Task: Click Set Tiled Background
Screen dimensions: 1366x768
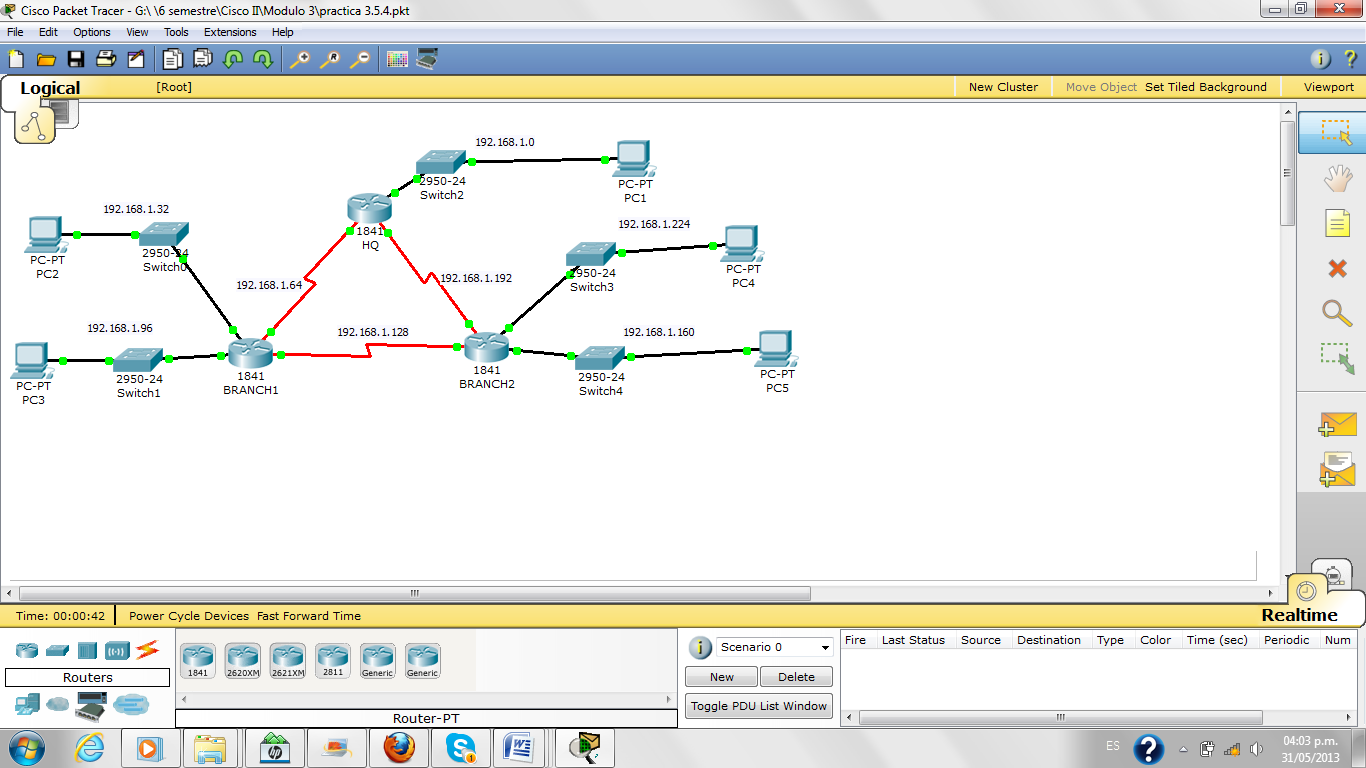Action: click(x=1206, y=87)
